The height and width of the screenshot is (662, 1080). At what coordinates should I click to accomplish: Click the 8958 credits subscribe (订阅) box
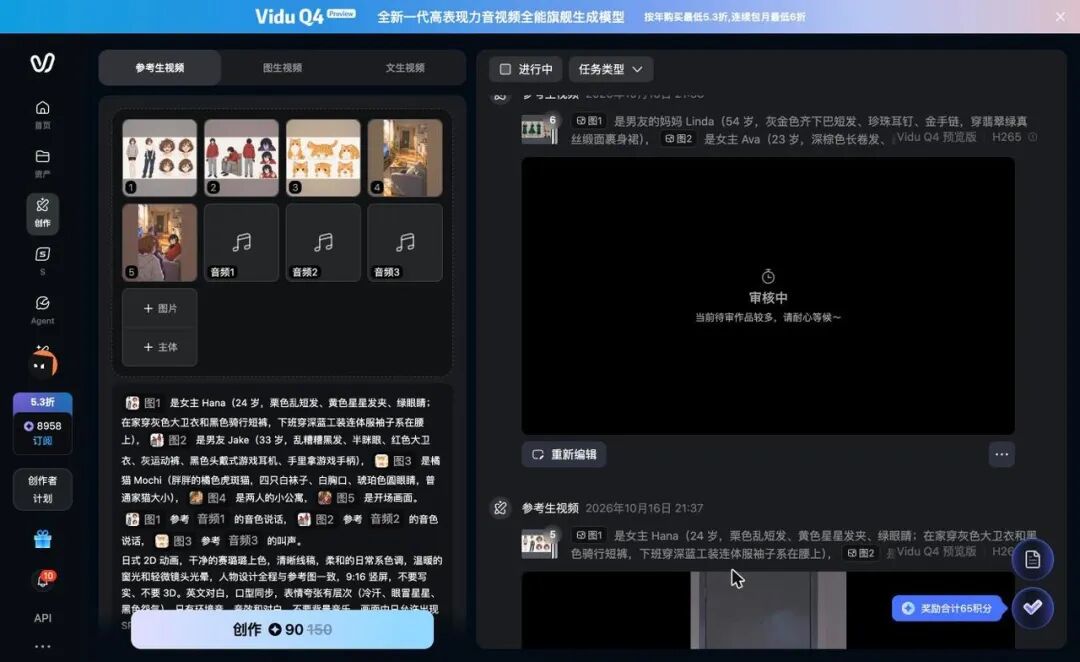[x=42, y=433]
